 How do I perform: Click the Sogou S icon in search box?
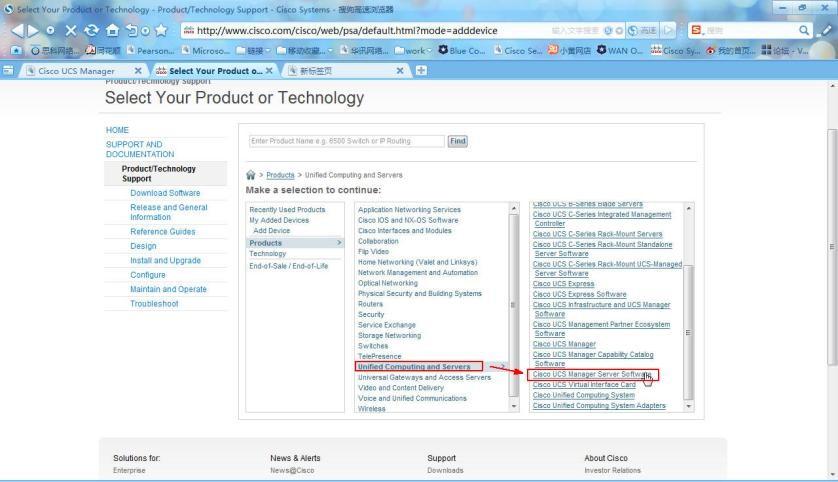(x=696, y=30)
